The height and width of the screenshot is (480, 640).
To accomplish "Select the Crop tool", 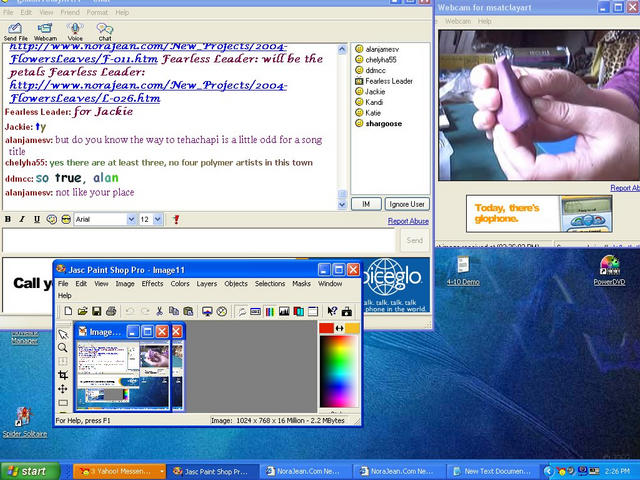I will pyautogui.click(x=63, y=375).
